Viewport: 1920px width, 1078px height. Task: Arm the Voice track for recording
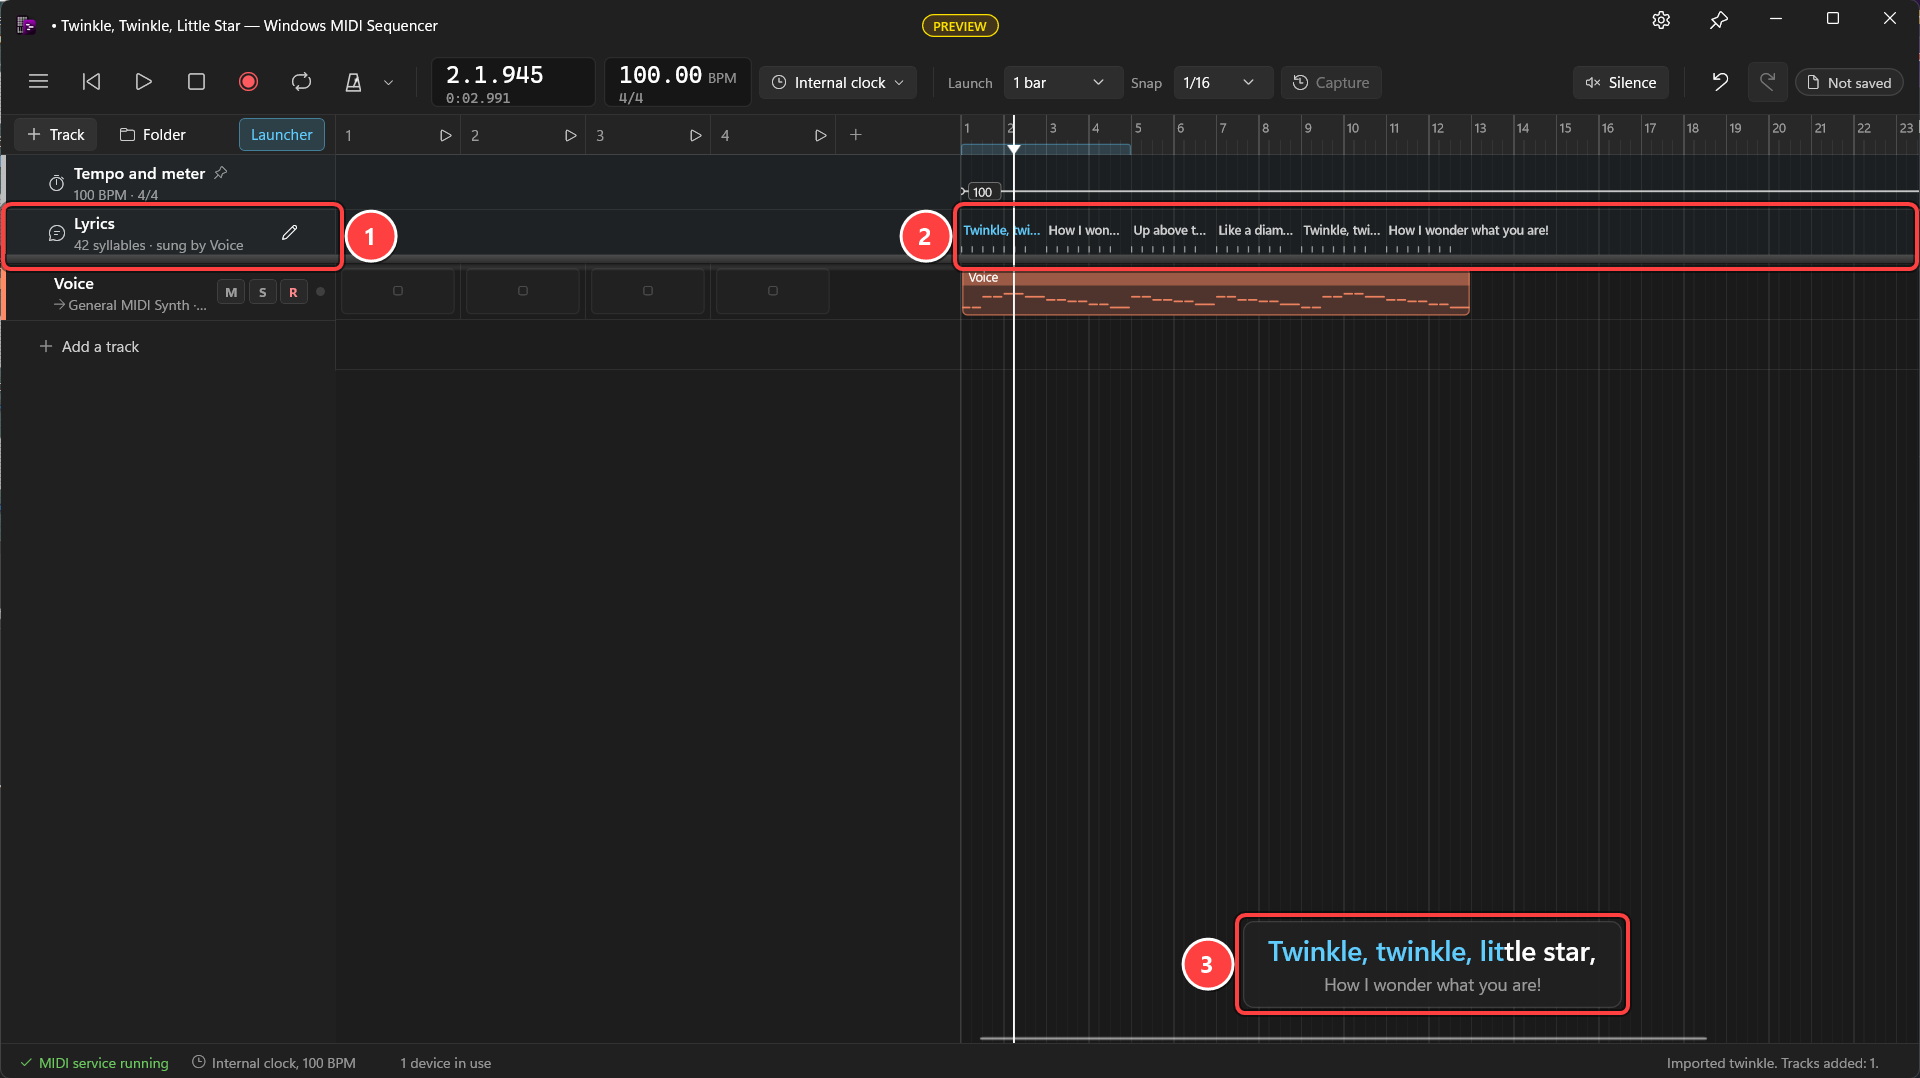click(x=293, y=292)
